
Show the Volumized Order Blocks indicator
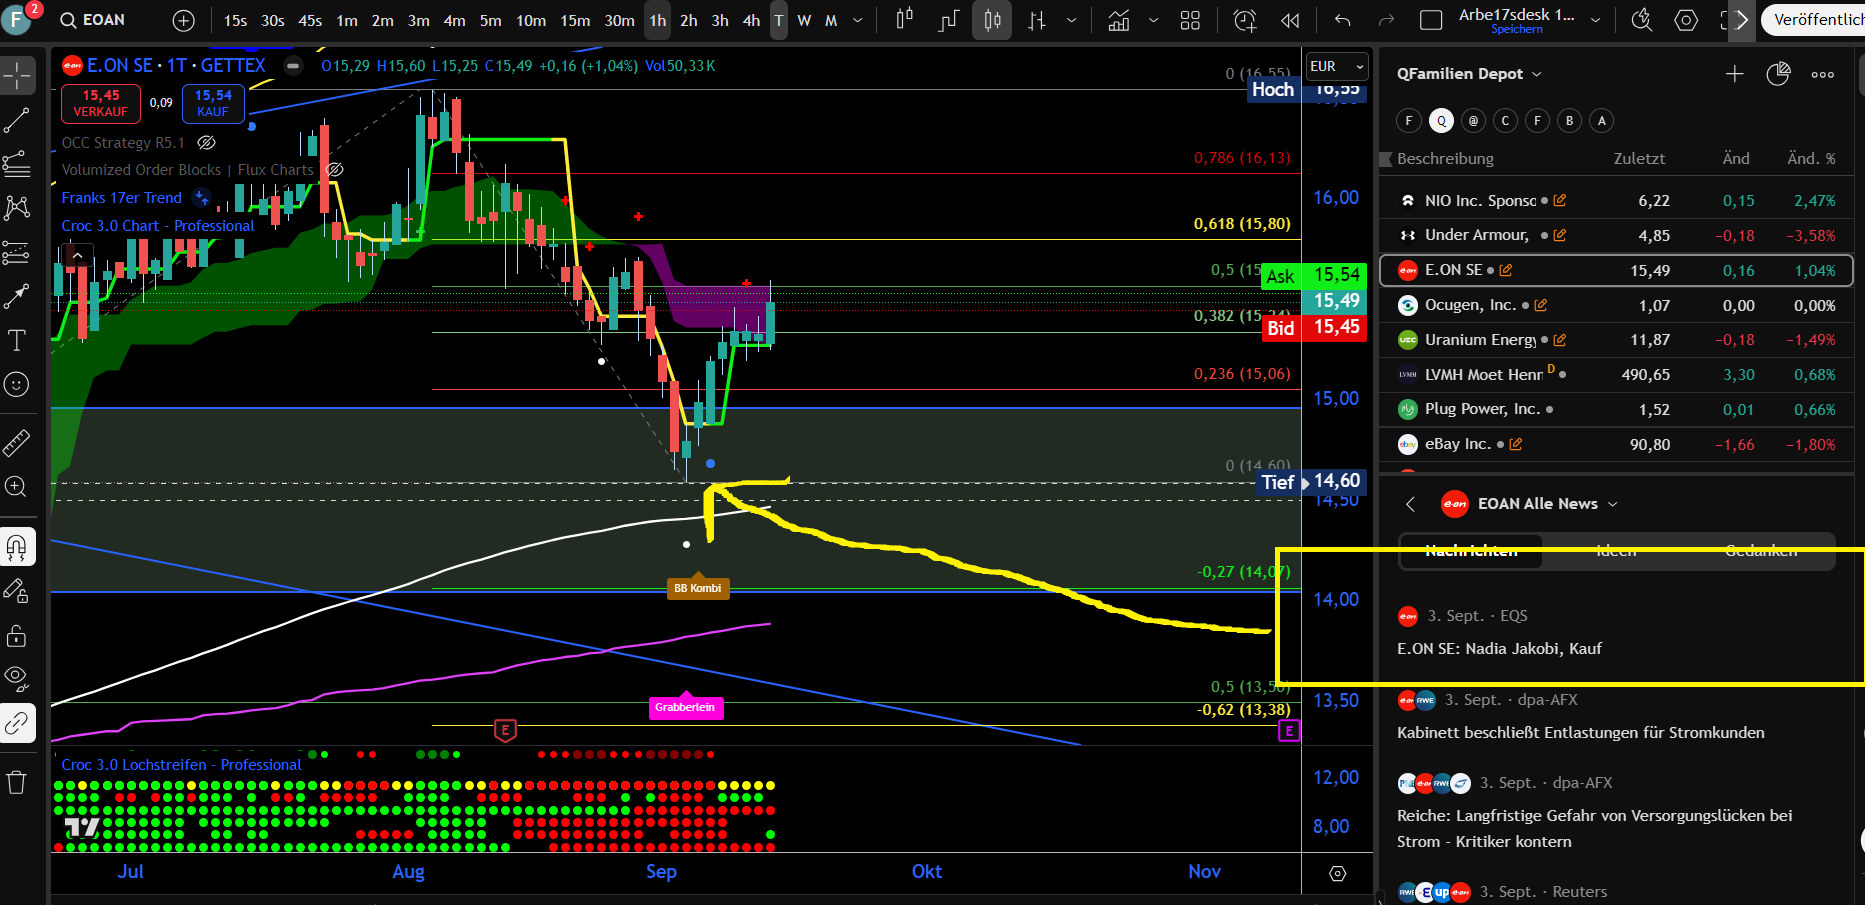335,170
